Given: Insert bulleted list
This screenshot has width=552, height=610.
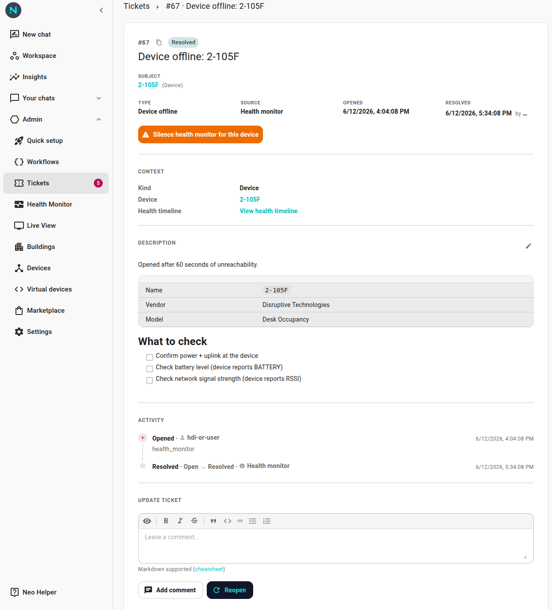Looking at the screenshot, I should 252,521.
